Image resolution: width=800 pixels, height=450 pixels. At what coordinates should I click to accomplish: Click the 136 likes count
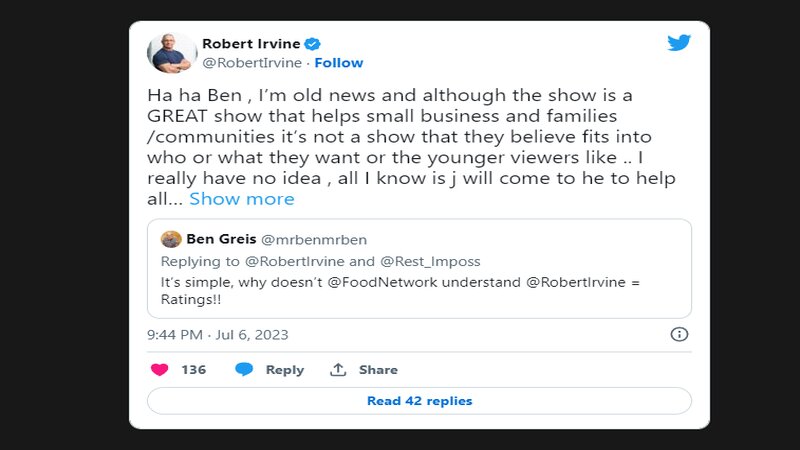193,370
